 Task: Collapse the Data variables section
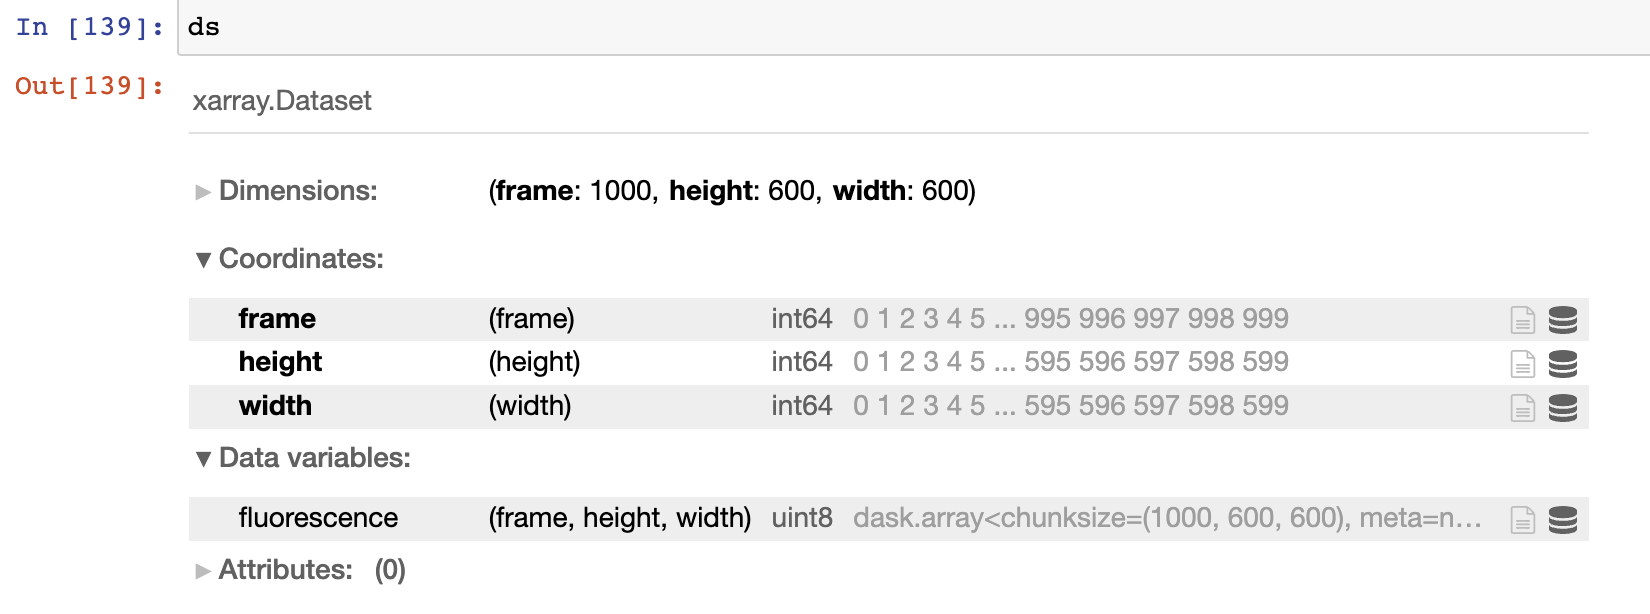(x=203, y=458)
